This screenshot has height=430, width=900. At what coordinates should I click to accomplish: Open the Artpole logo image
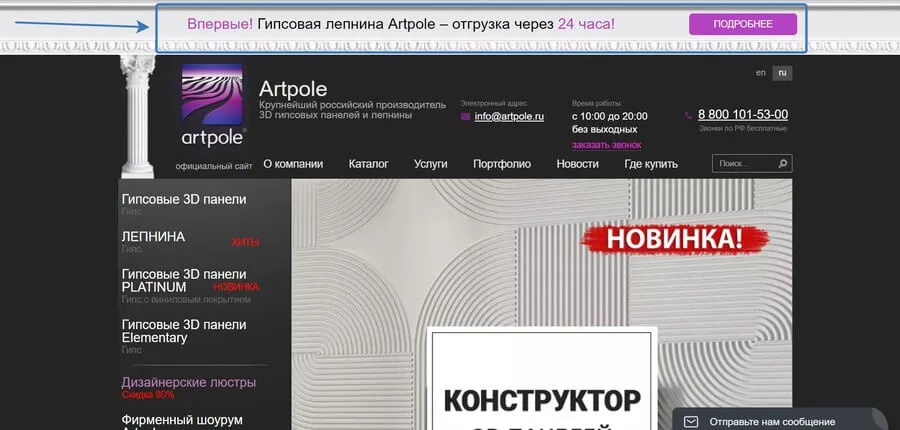pos(212,105)
